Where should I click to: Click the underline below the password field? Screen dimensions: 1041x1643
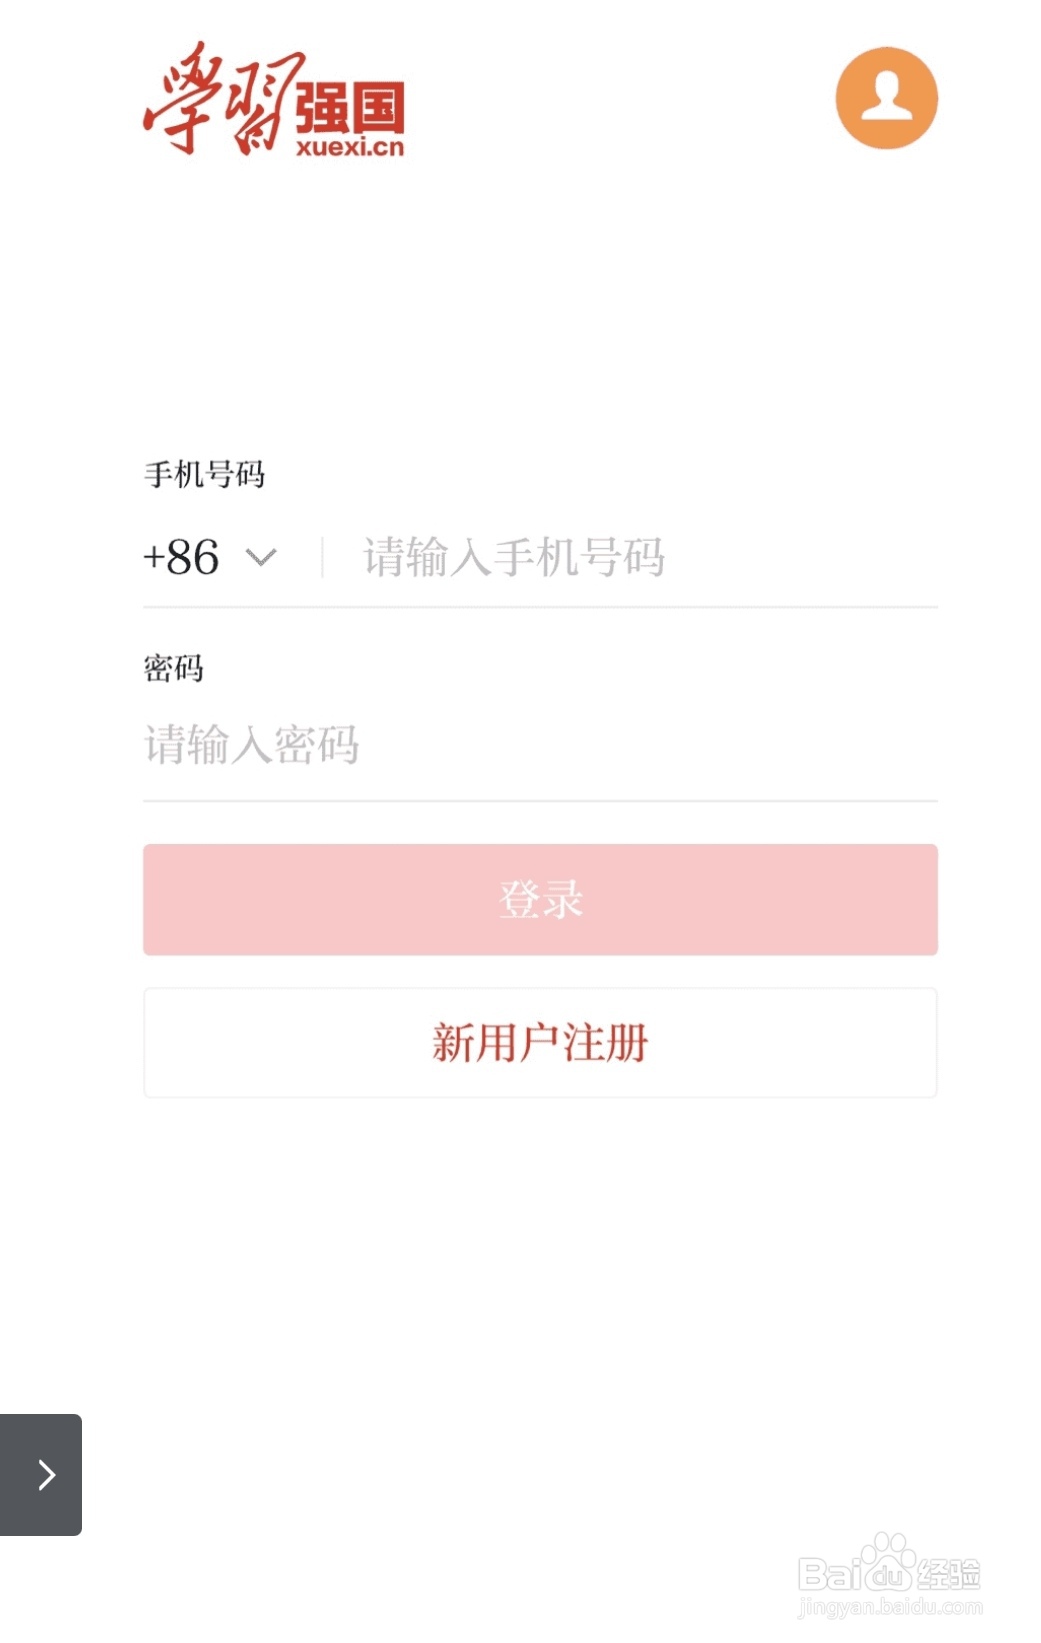click(x=540, y=800)
